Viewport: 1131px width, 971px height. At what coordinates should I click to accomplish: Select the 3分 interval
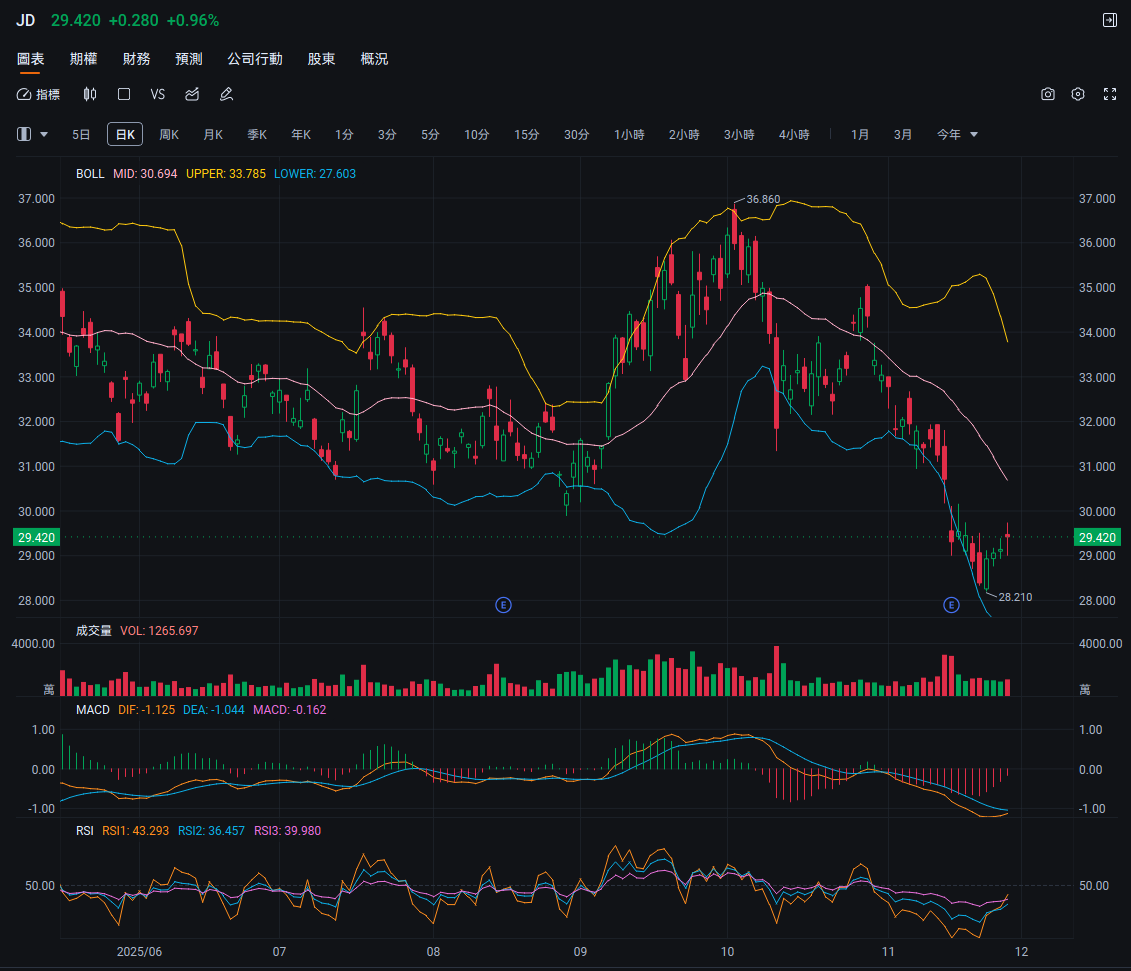click(x=387, y=134)
